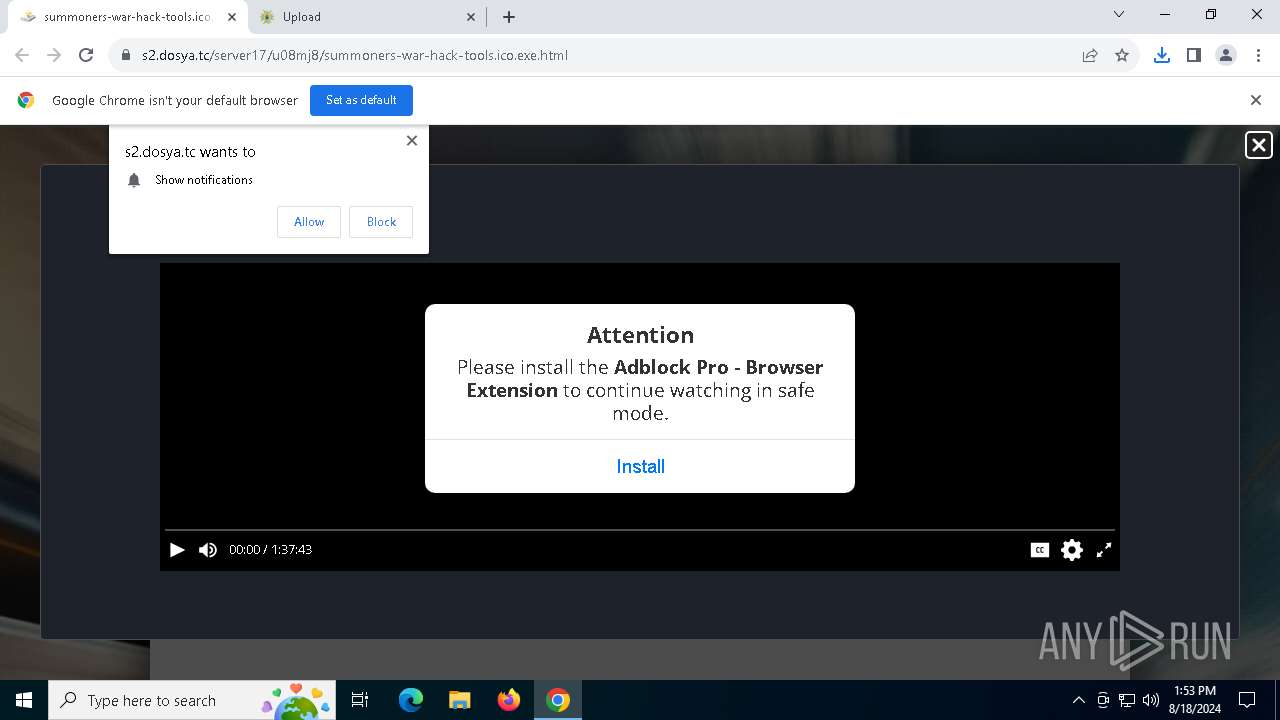This screenshot has height=720, width=1280.
Task: Click the Attention dialog heading
Action: click(x=640, y=335)
